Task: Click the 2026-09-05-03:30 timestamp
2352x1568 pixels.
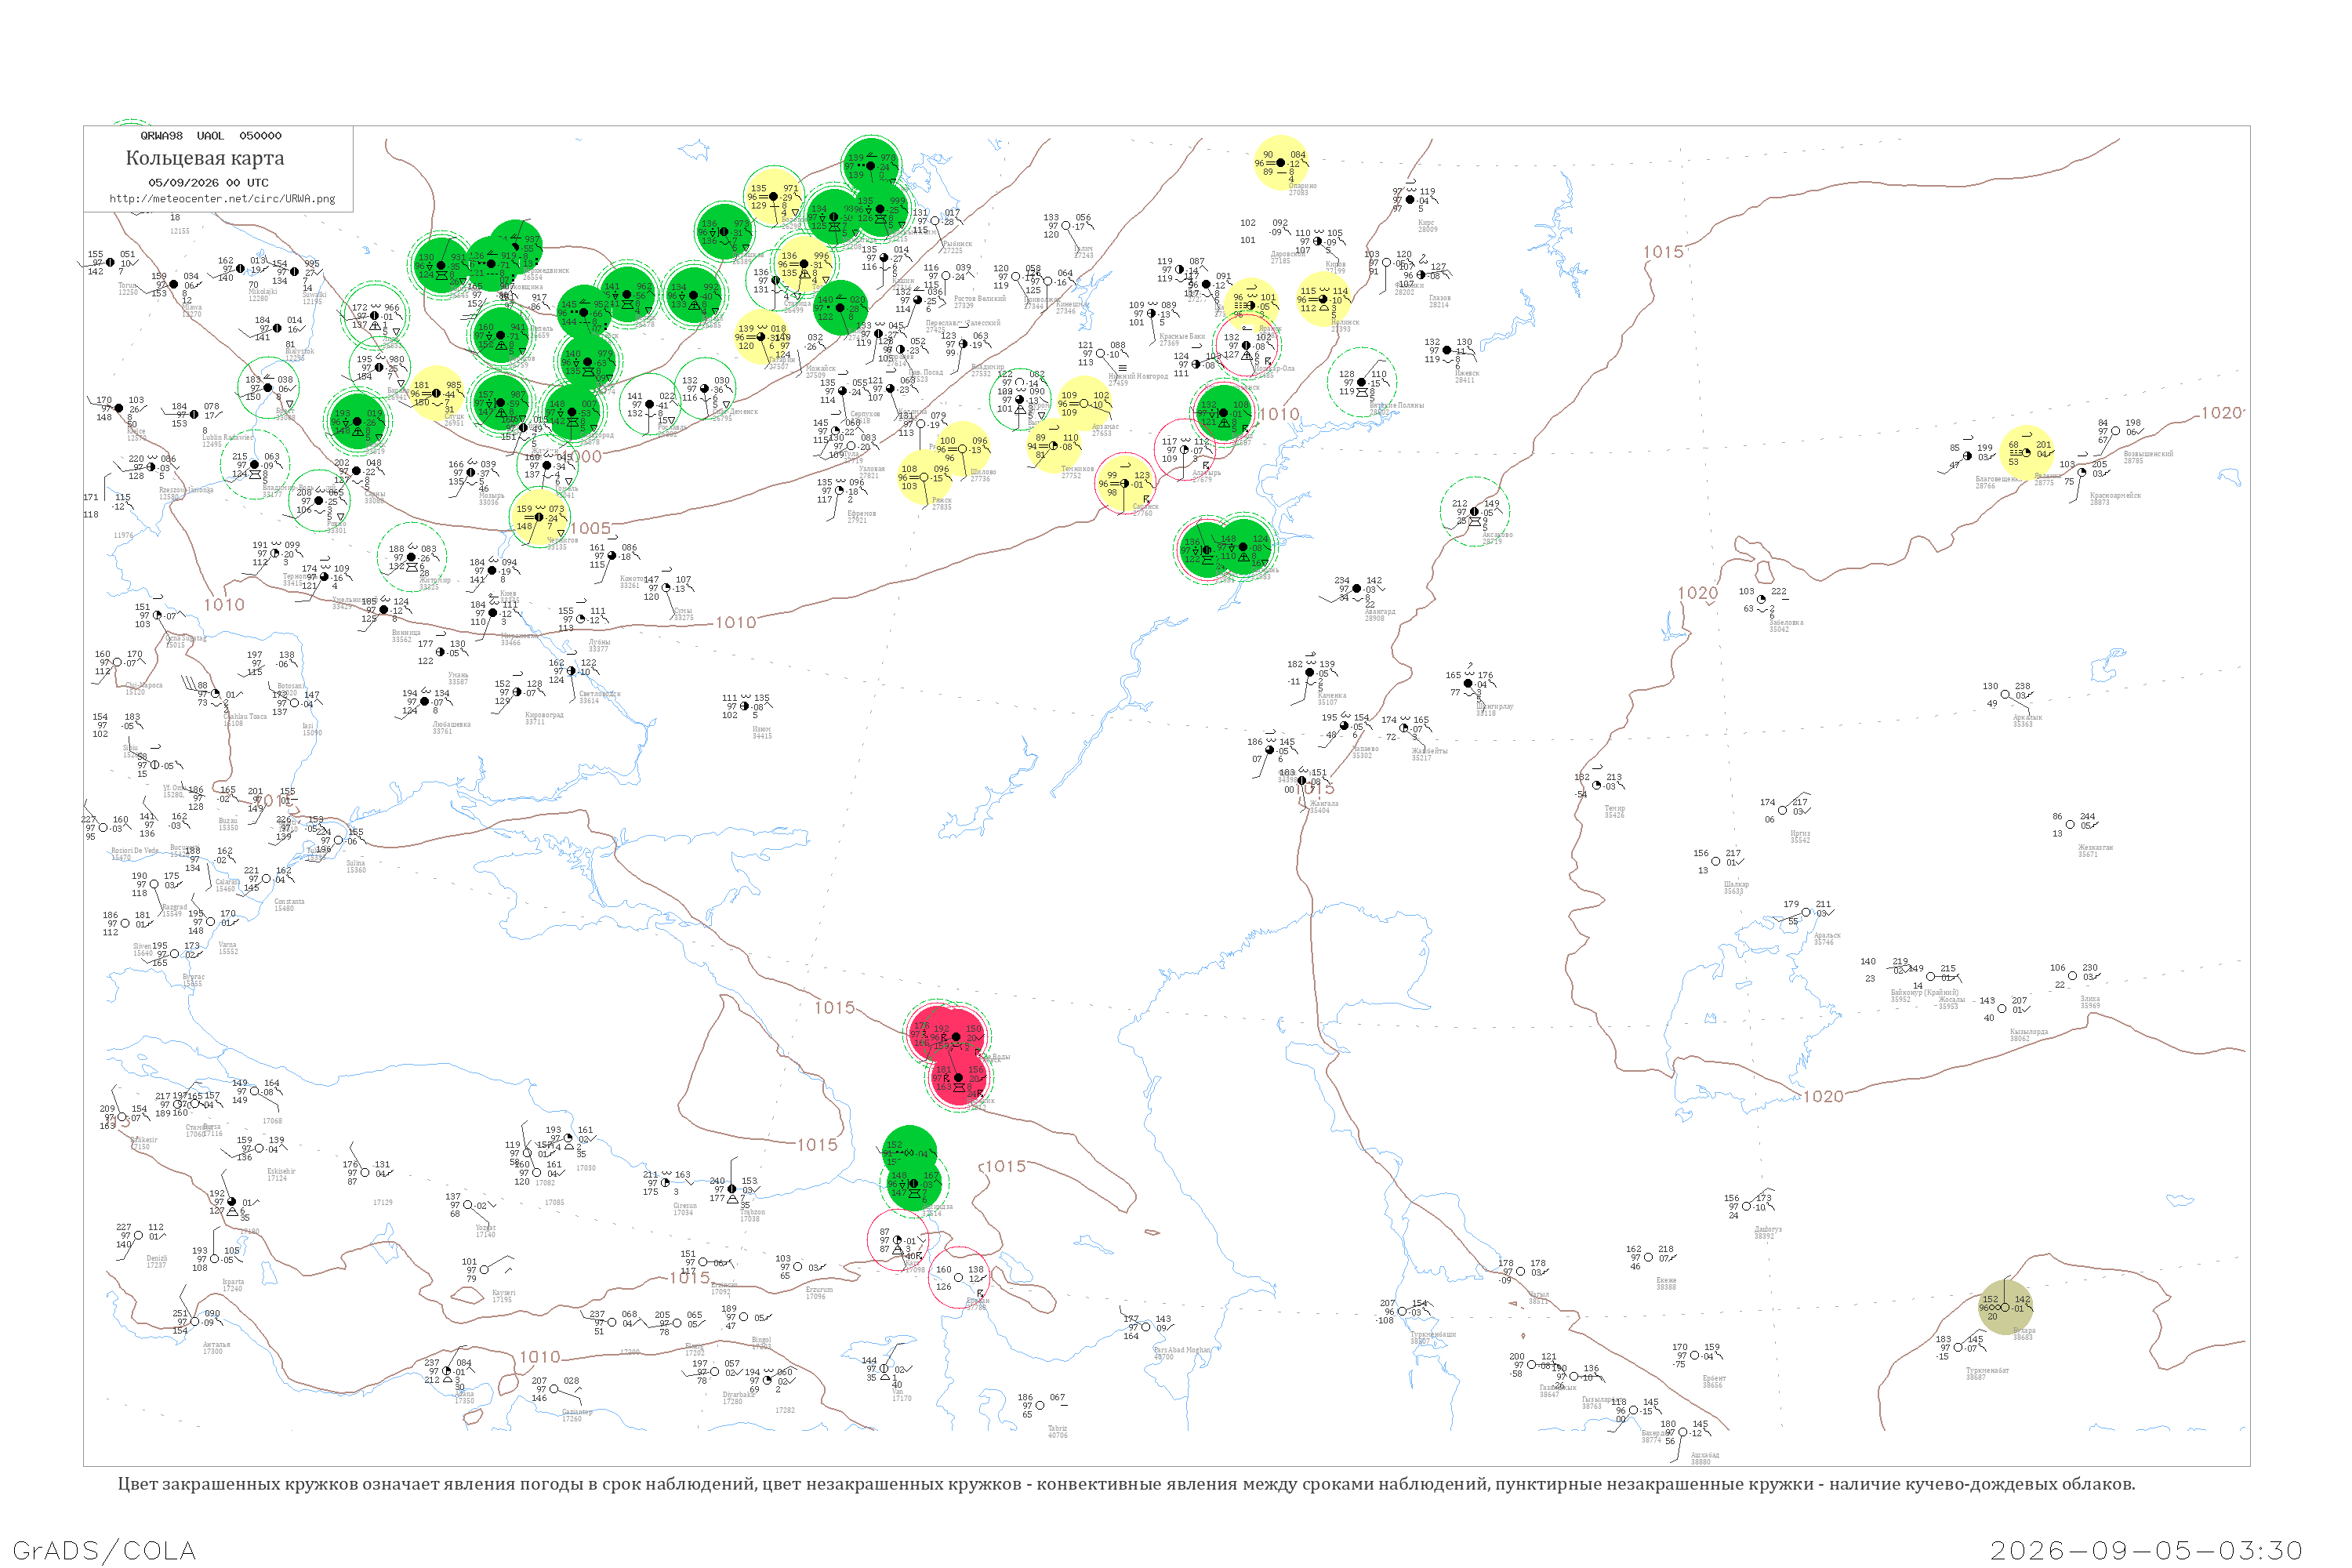Action: pos(2146,1551)
